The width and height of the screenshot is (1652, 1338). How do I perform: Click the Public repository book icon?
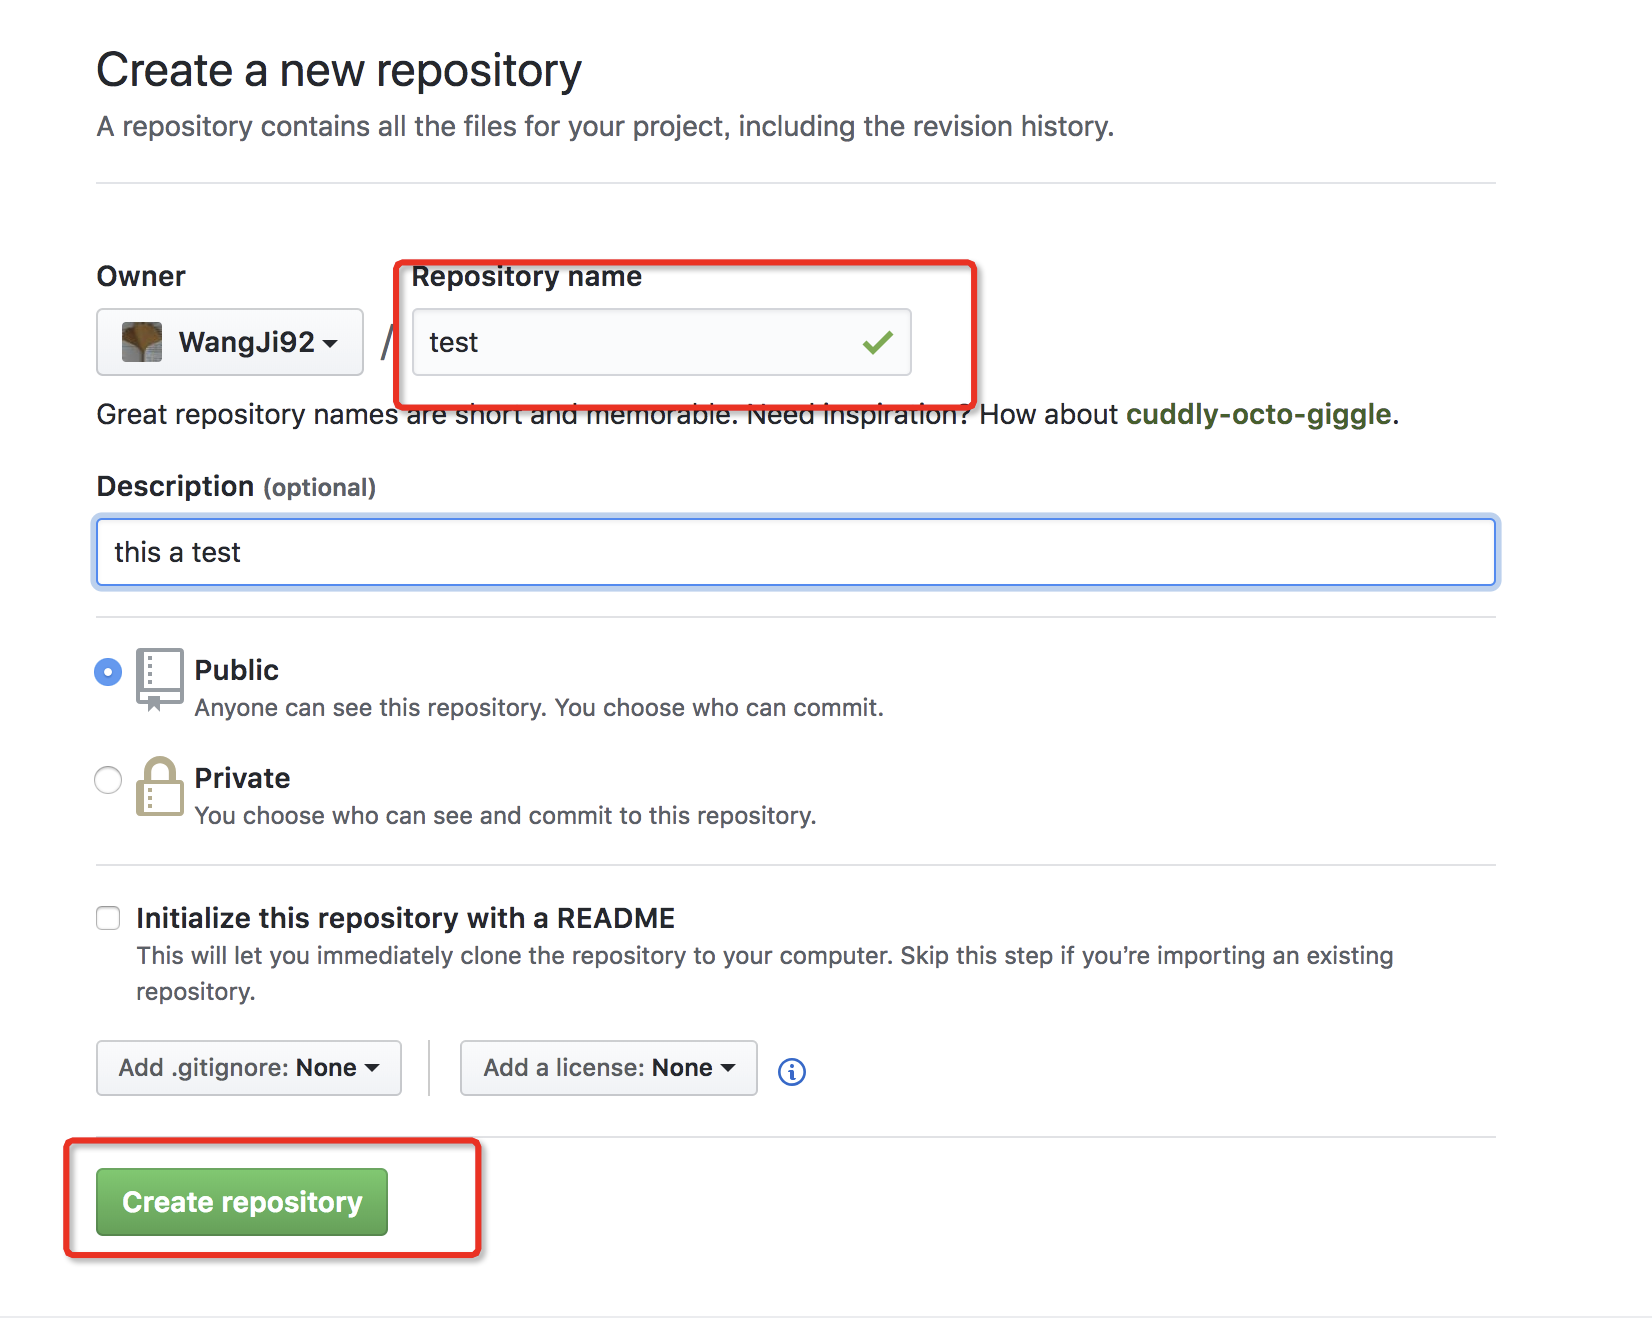tap(159, 679)
